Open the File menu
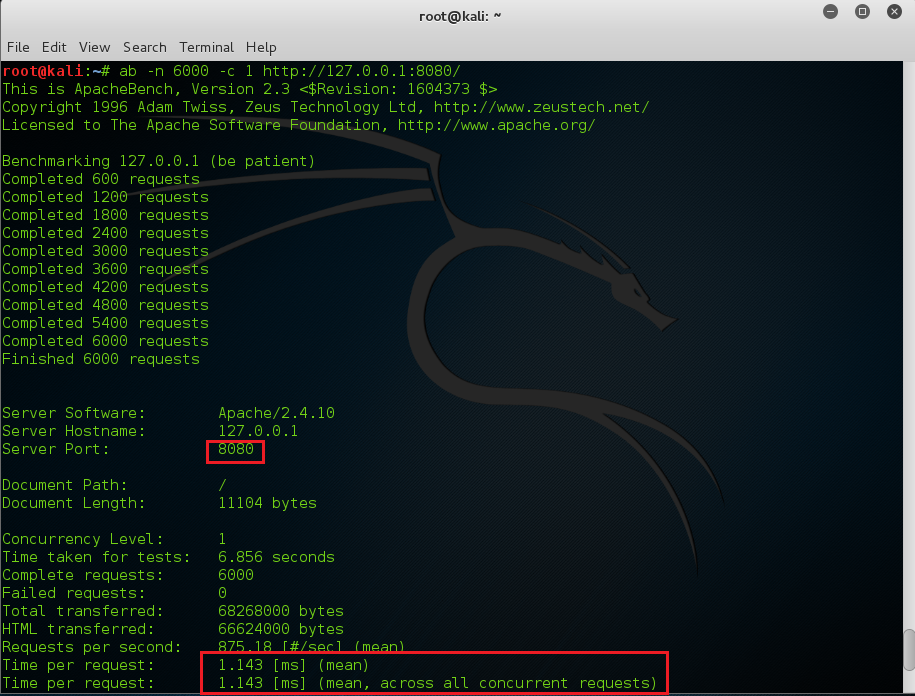915x696 pixels. coord(18,47)
